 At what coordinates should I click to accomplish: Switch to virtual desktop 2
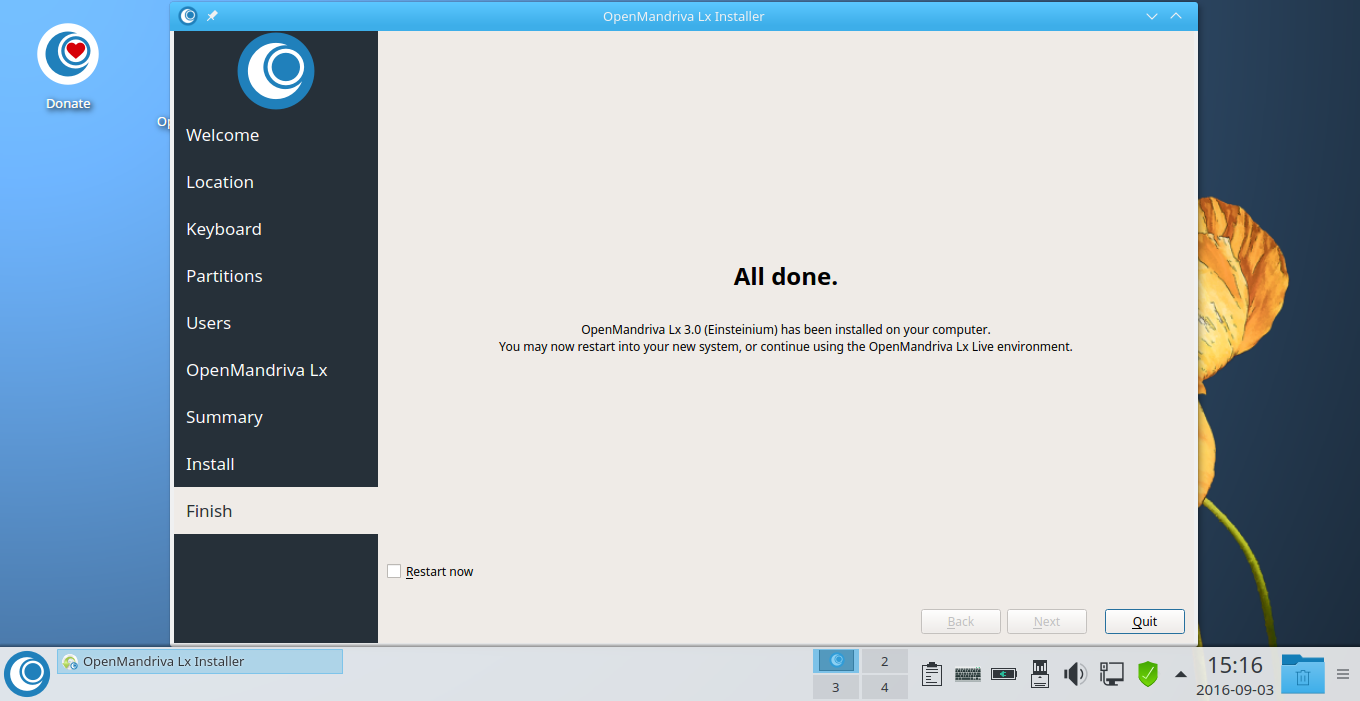pyautogui.click(x=884, y=661)
